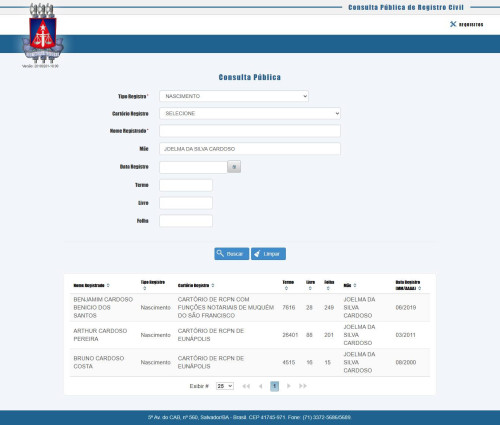Select the ARTHUR CARDOSO PEREIRA result row
Screen dimensions: 500x425
point(250,335)
